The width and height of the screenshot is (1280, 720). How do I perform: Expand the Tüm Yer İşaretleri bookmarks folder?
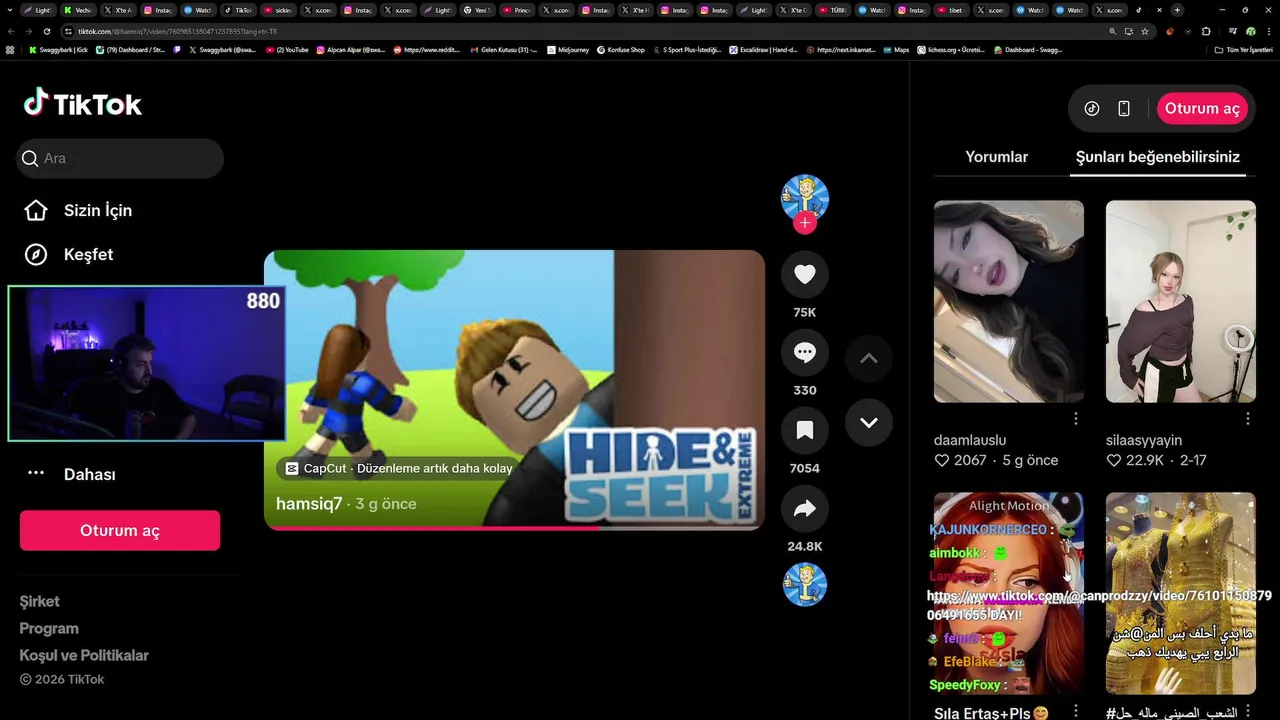pos(1244,49)
